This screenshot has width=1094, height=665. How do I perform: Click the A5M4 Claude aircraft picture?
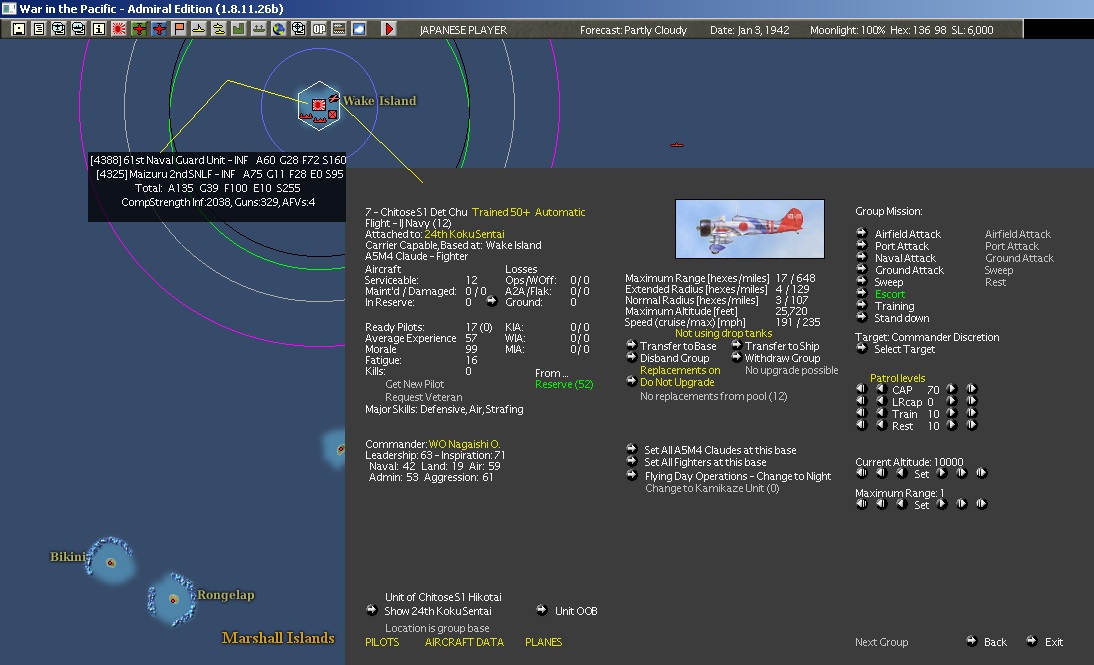pos(749,228)
